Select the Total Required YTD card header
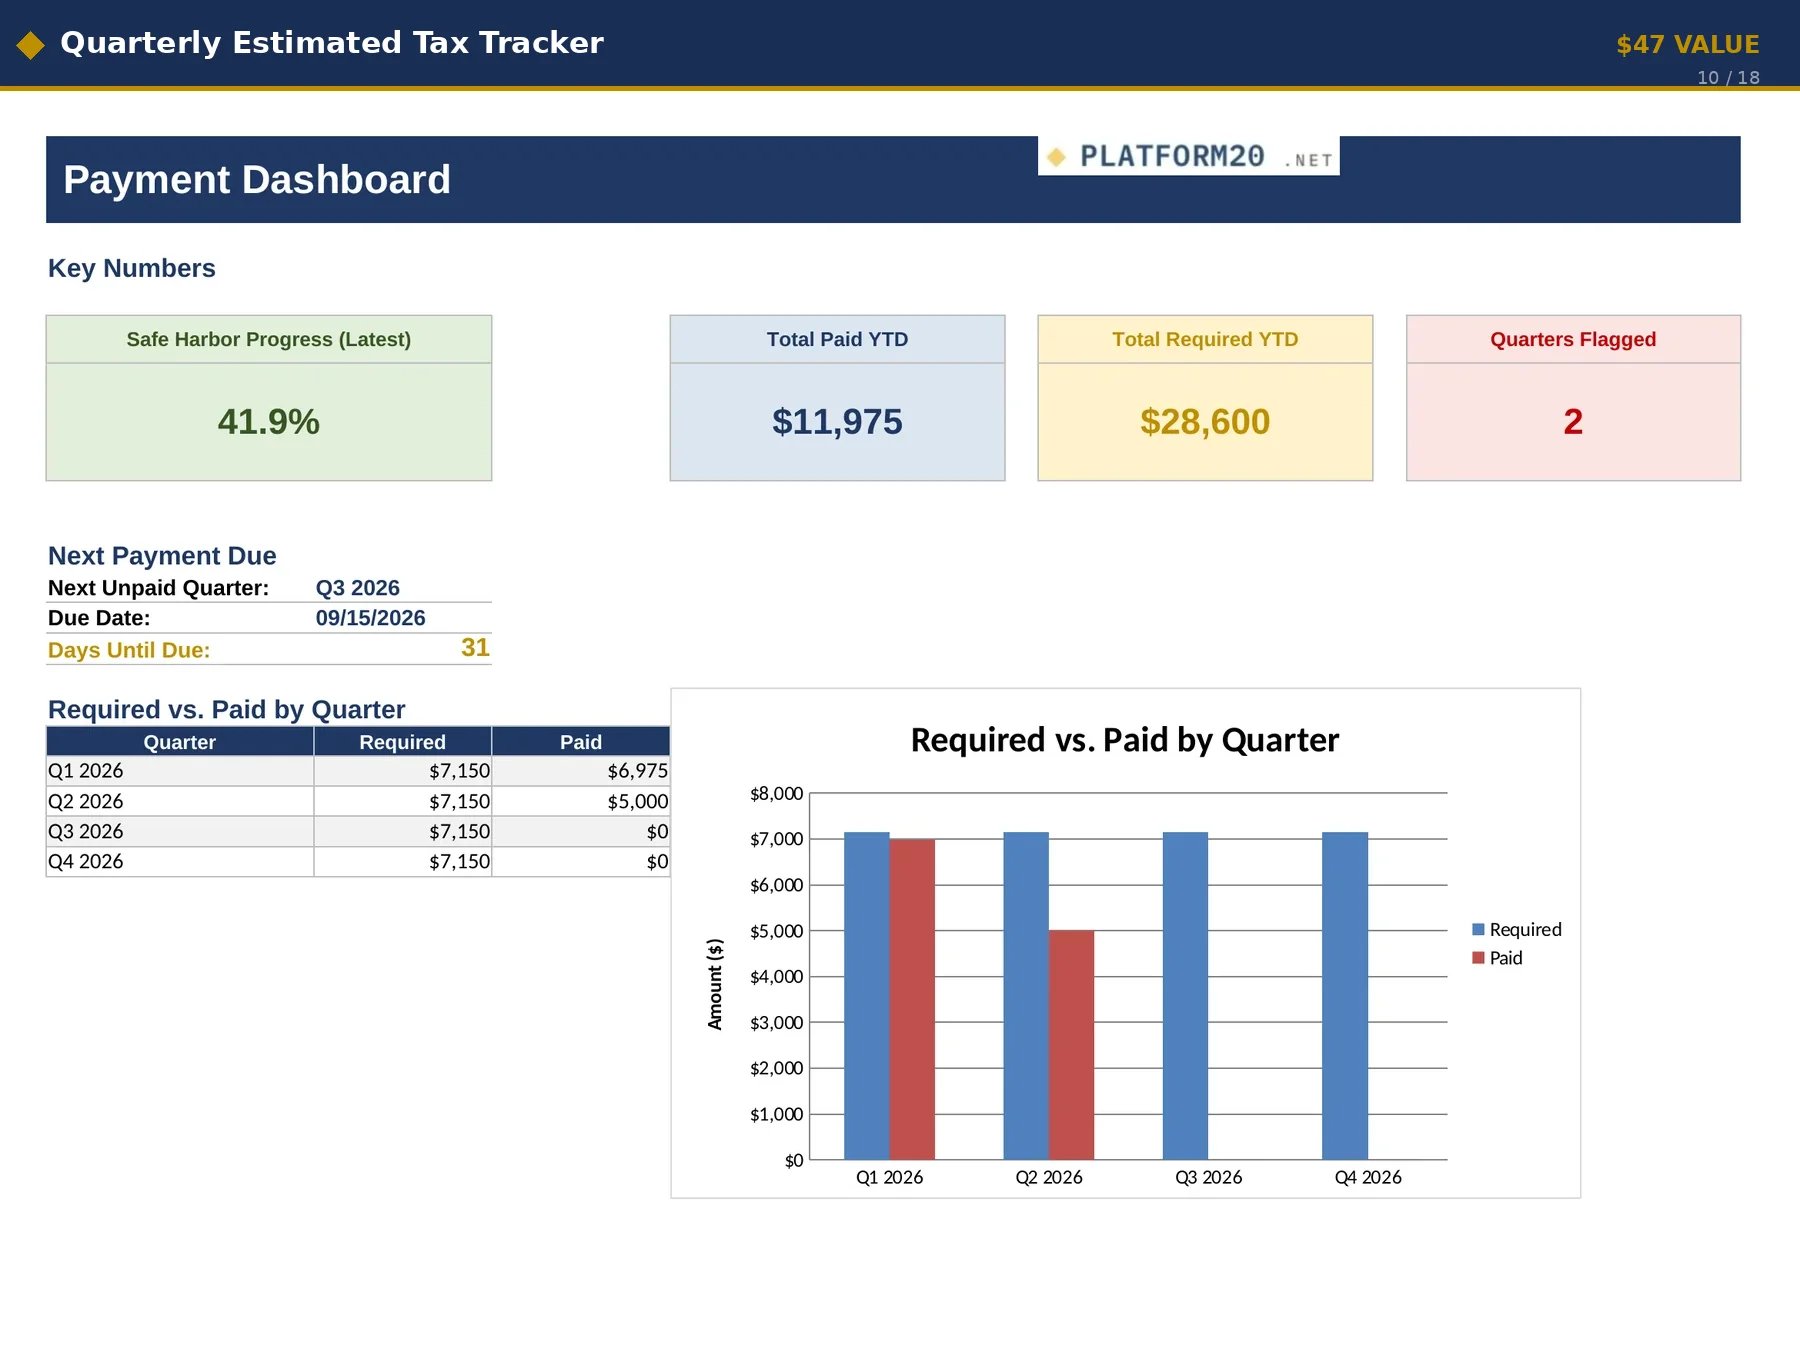The height and width of the screenshot is (1362, 1800). 1205,339
